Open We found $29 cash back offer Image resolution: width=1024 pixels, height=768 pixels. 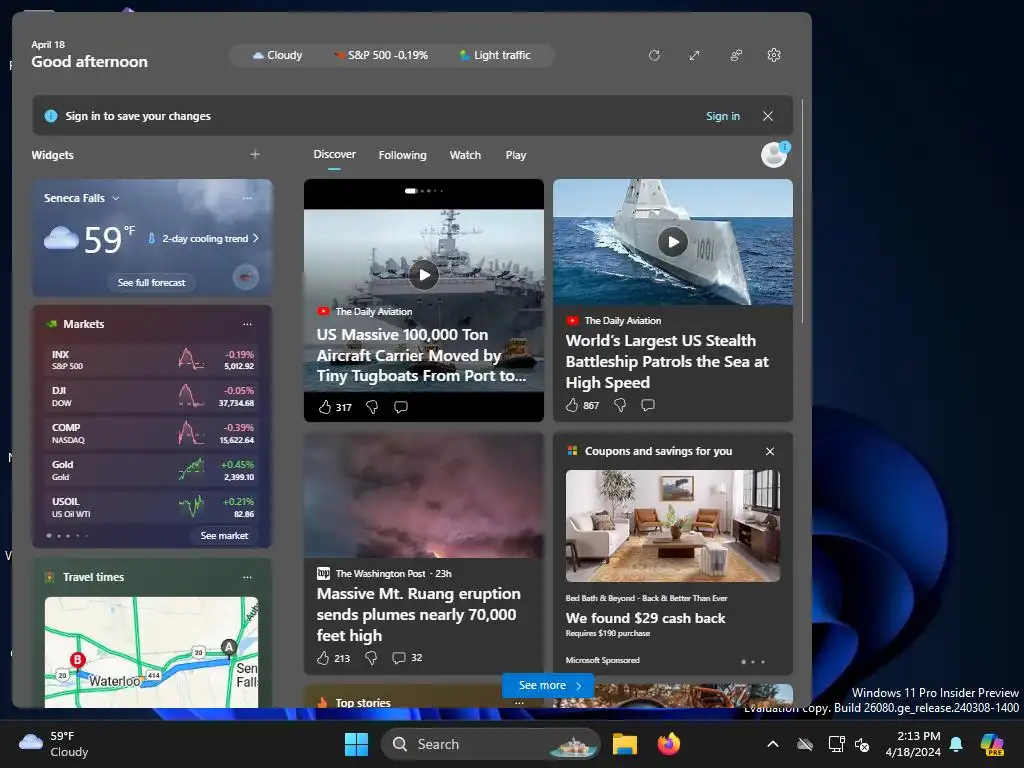[645, 618]
